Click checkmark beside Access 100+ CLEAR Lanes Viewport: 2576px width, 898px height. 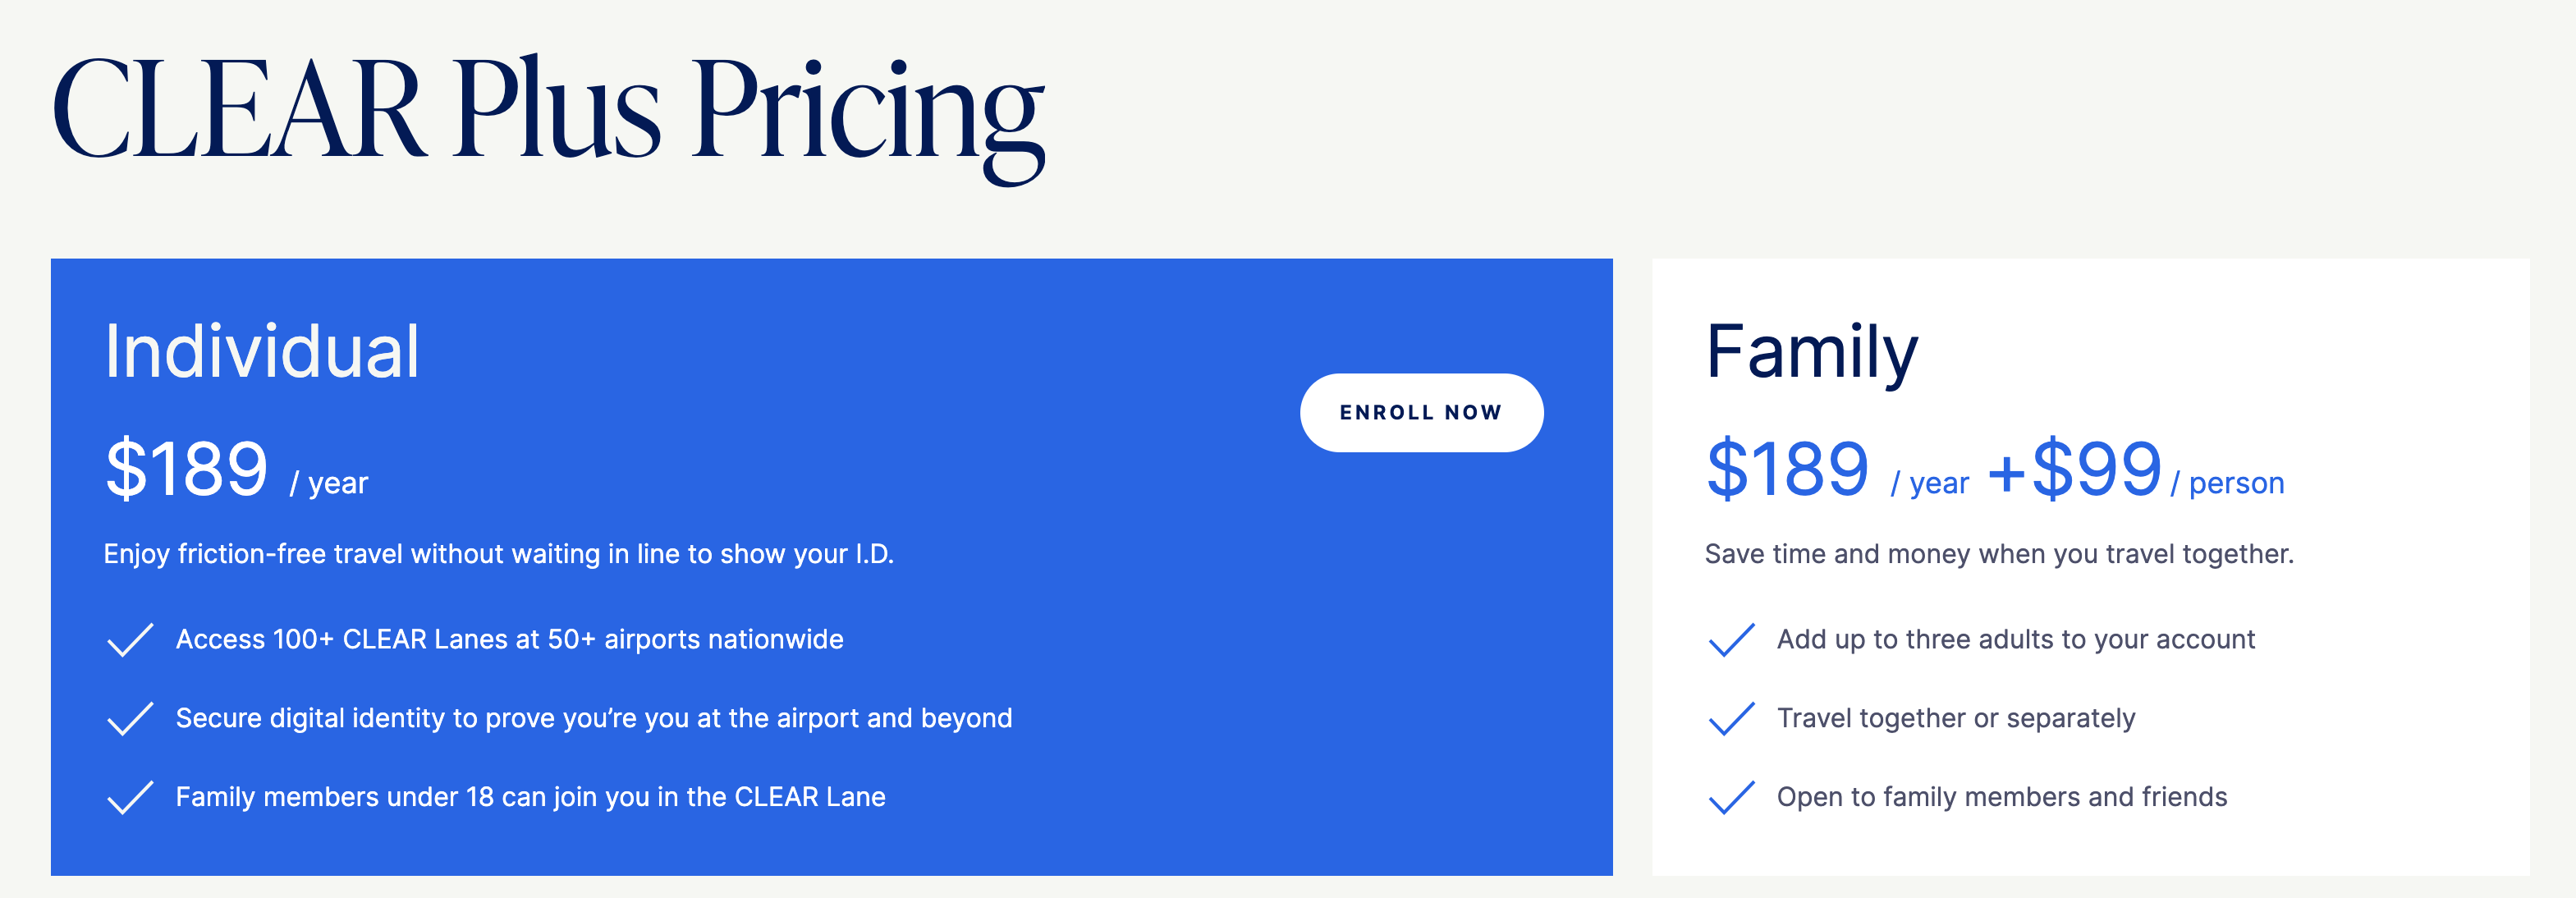pos(130,640)
